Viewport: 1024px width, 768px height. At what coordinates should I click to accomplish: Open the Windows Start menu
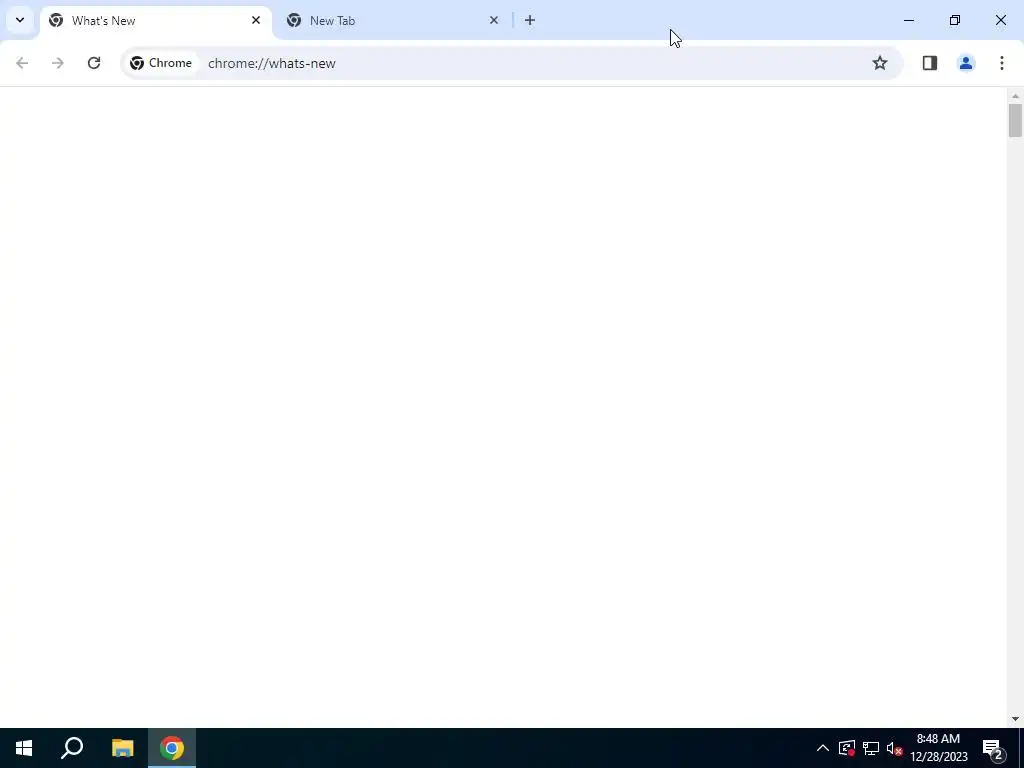point(24,748)
